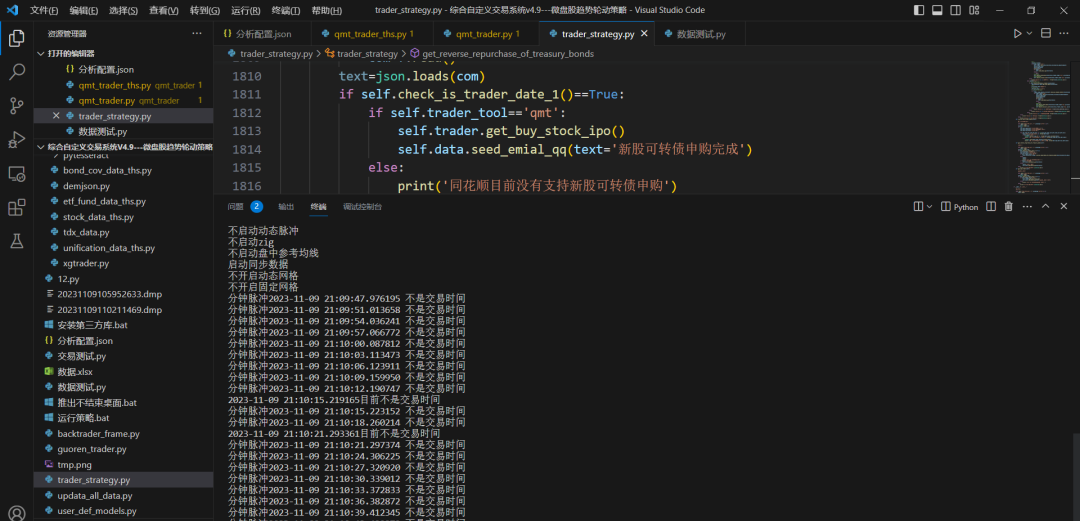Viewport: 1080px width, 521px height.
Task: Open the Search view in activity bar
Action: pyautogui.click(x=17, y=72)
